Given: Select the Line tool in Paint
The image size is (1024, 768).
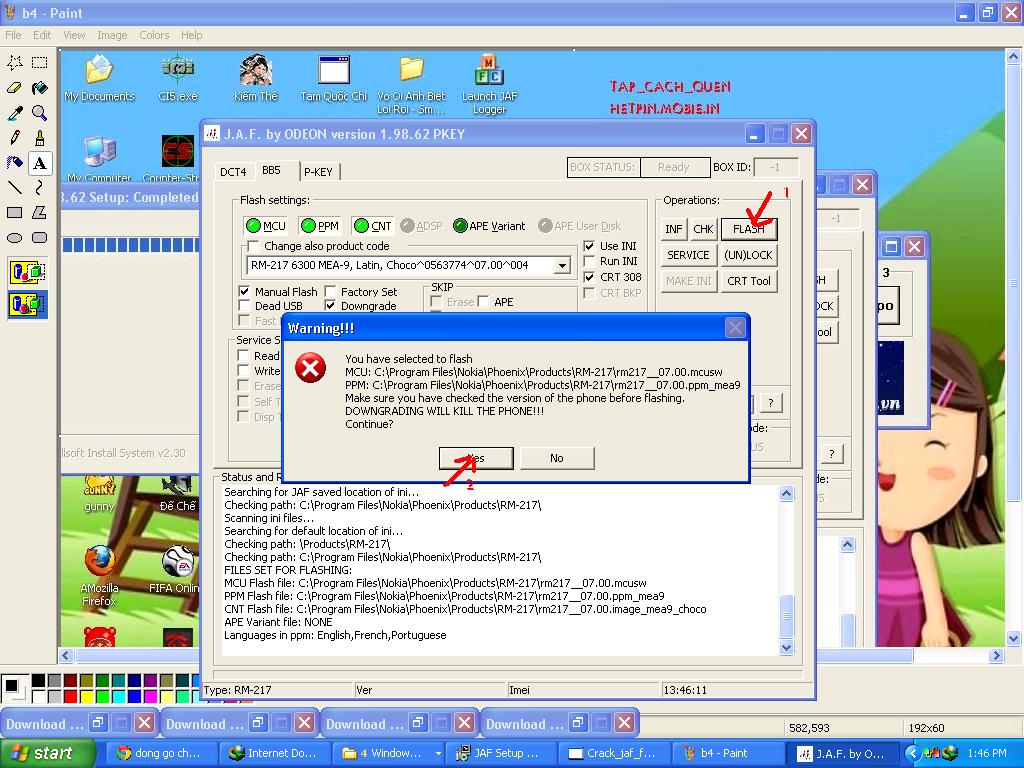Looking at the screenshot, I should [x=14, y=188].
